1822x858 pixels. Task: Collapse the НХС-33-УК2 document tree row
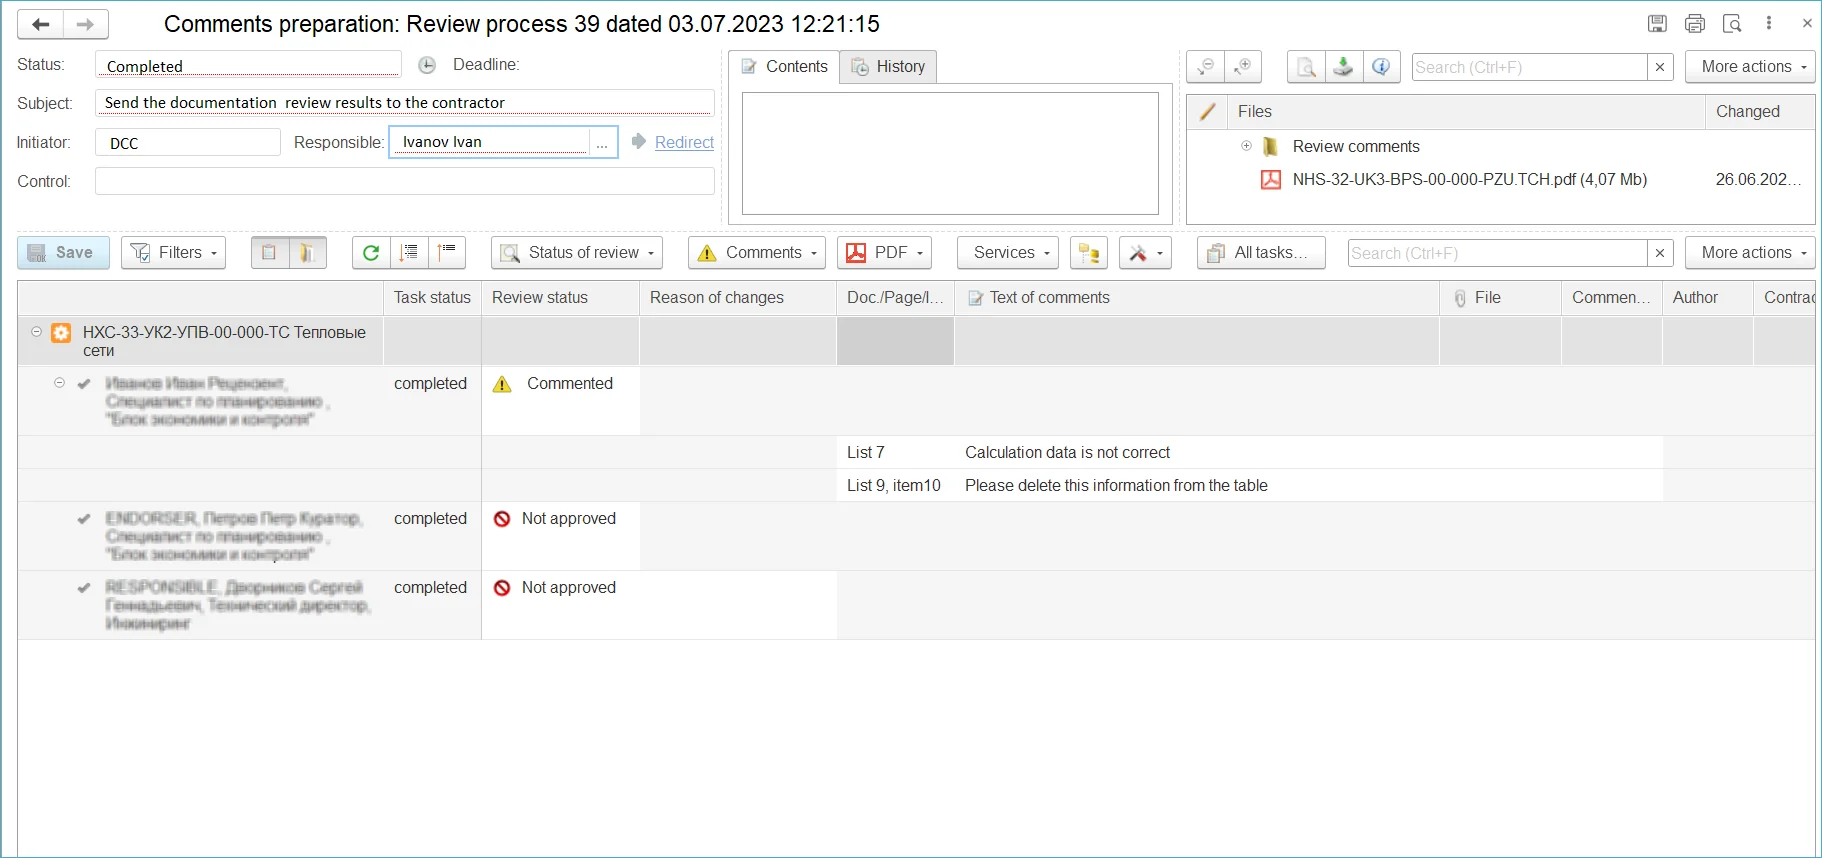tap(36, 332)
